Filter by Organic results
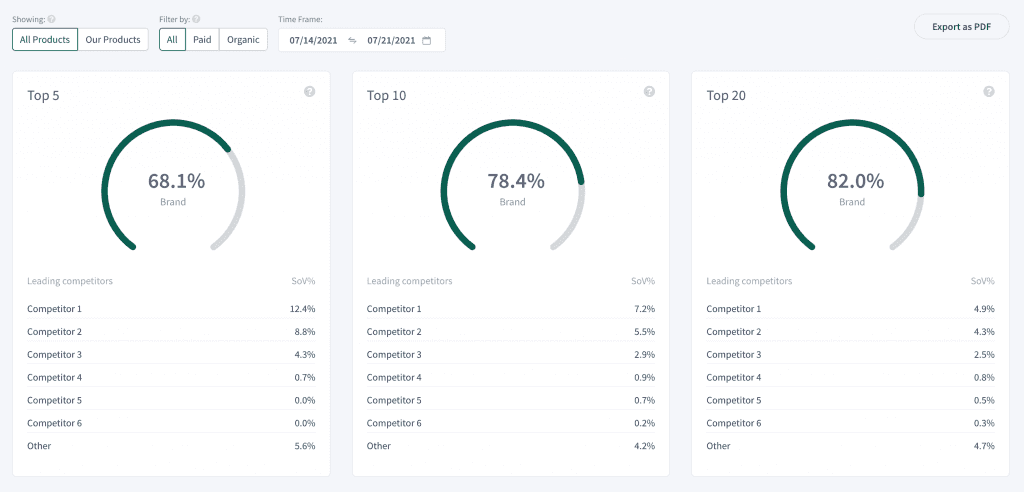The image size is (1024, 492). click(x=243, y=40)
